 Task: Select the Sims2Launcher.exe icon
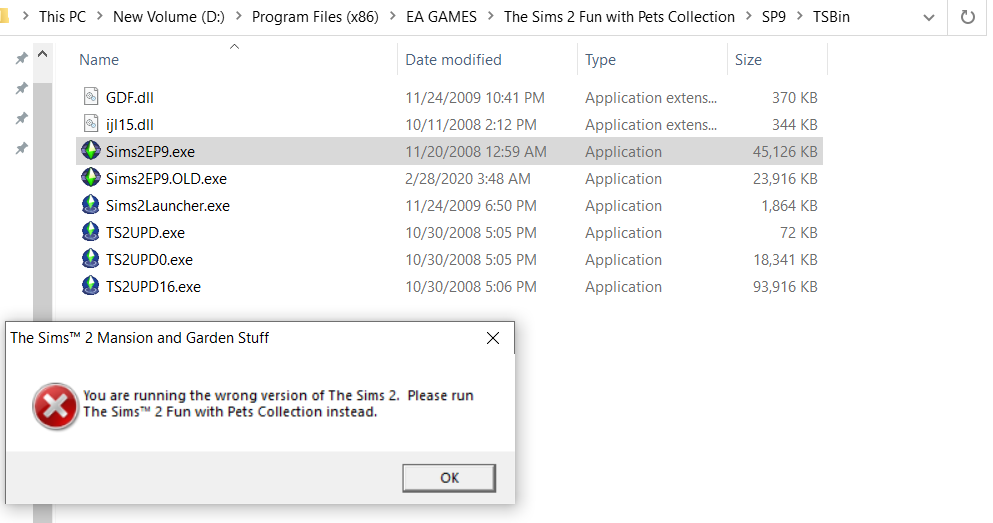(90, 206)
